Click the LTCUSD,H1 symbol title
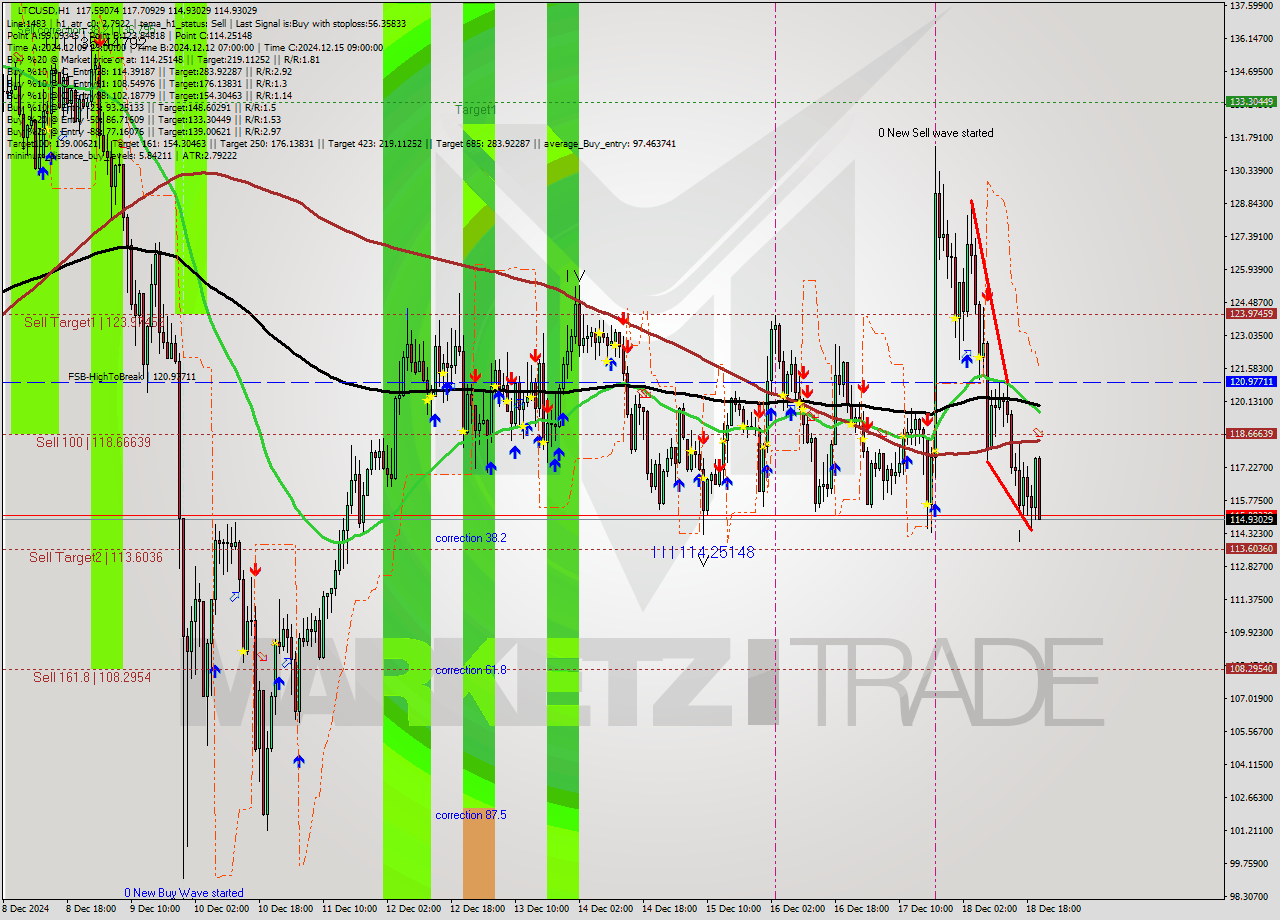This screenshot has width=1280, height=920. point(43,9)
